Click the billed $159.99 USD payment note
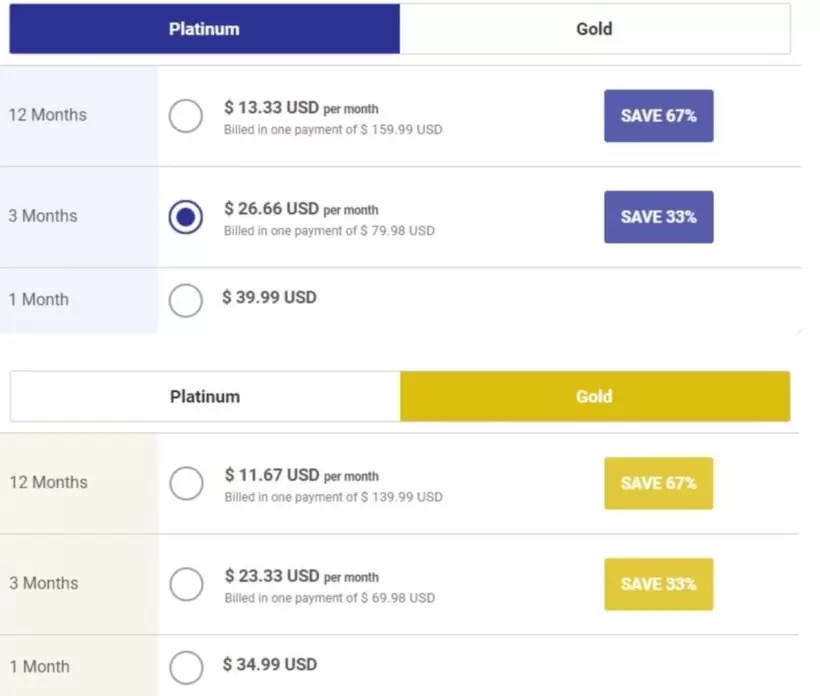Image resolution: width=820 pixels, height=696 pixels. click(333, 130)
